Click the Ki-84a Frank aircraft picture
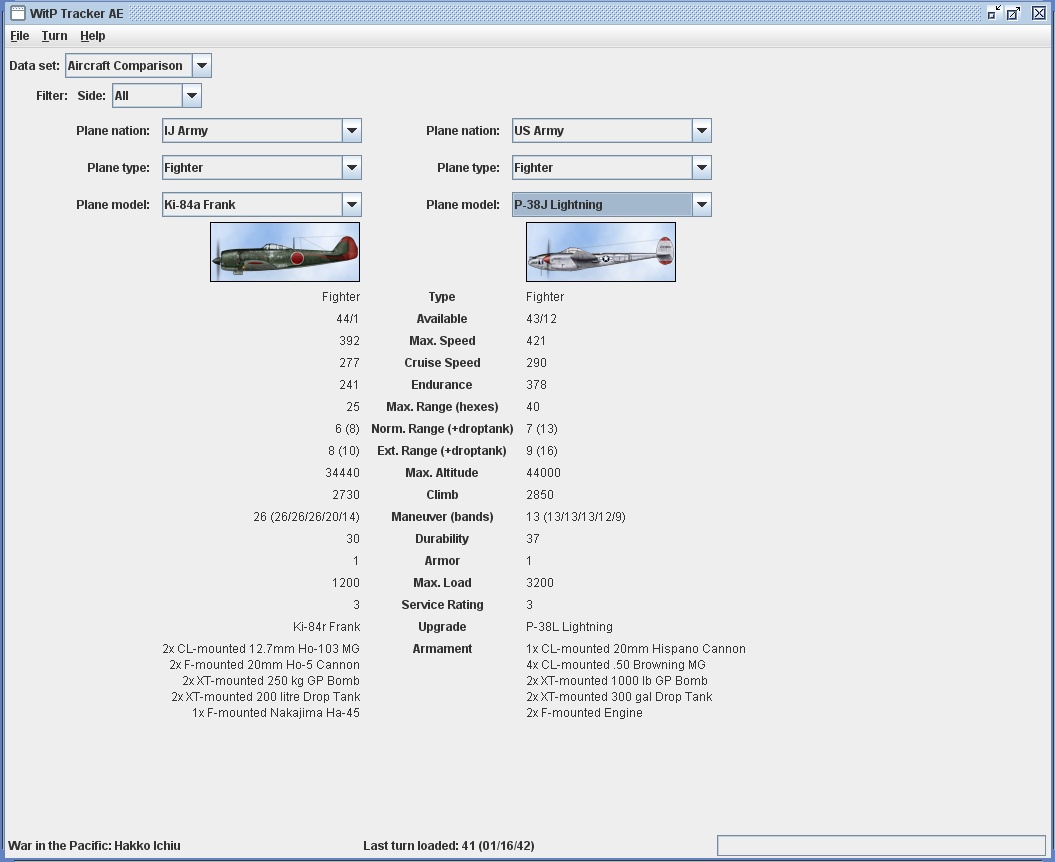 click(285, 252)
